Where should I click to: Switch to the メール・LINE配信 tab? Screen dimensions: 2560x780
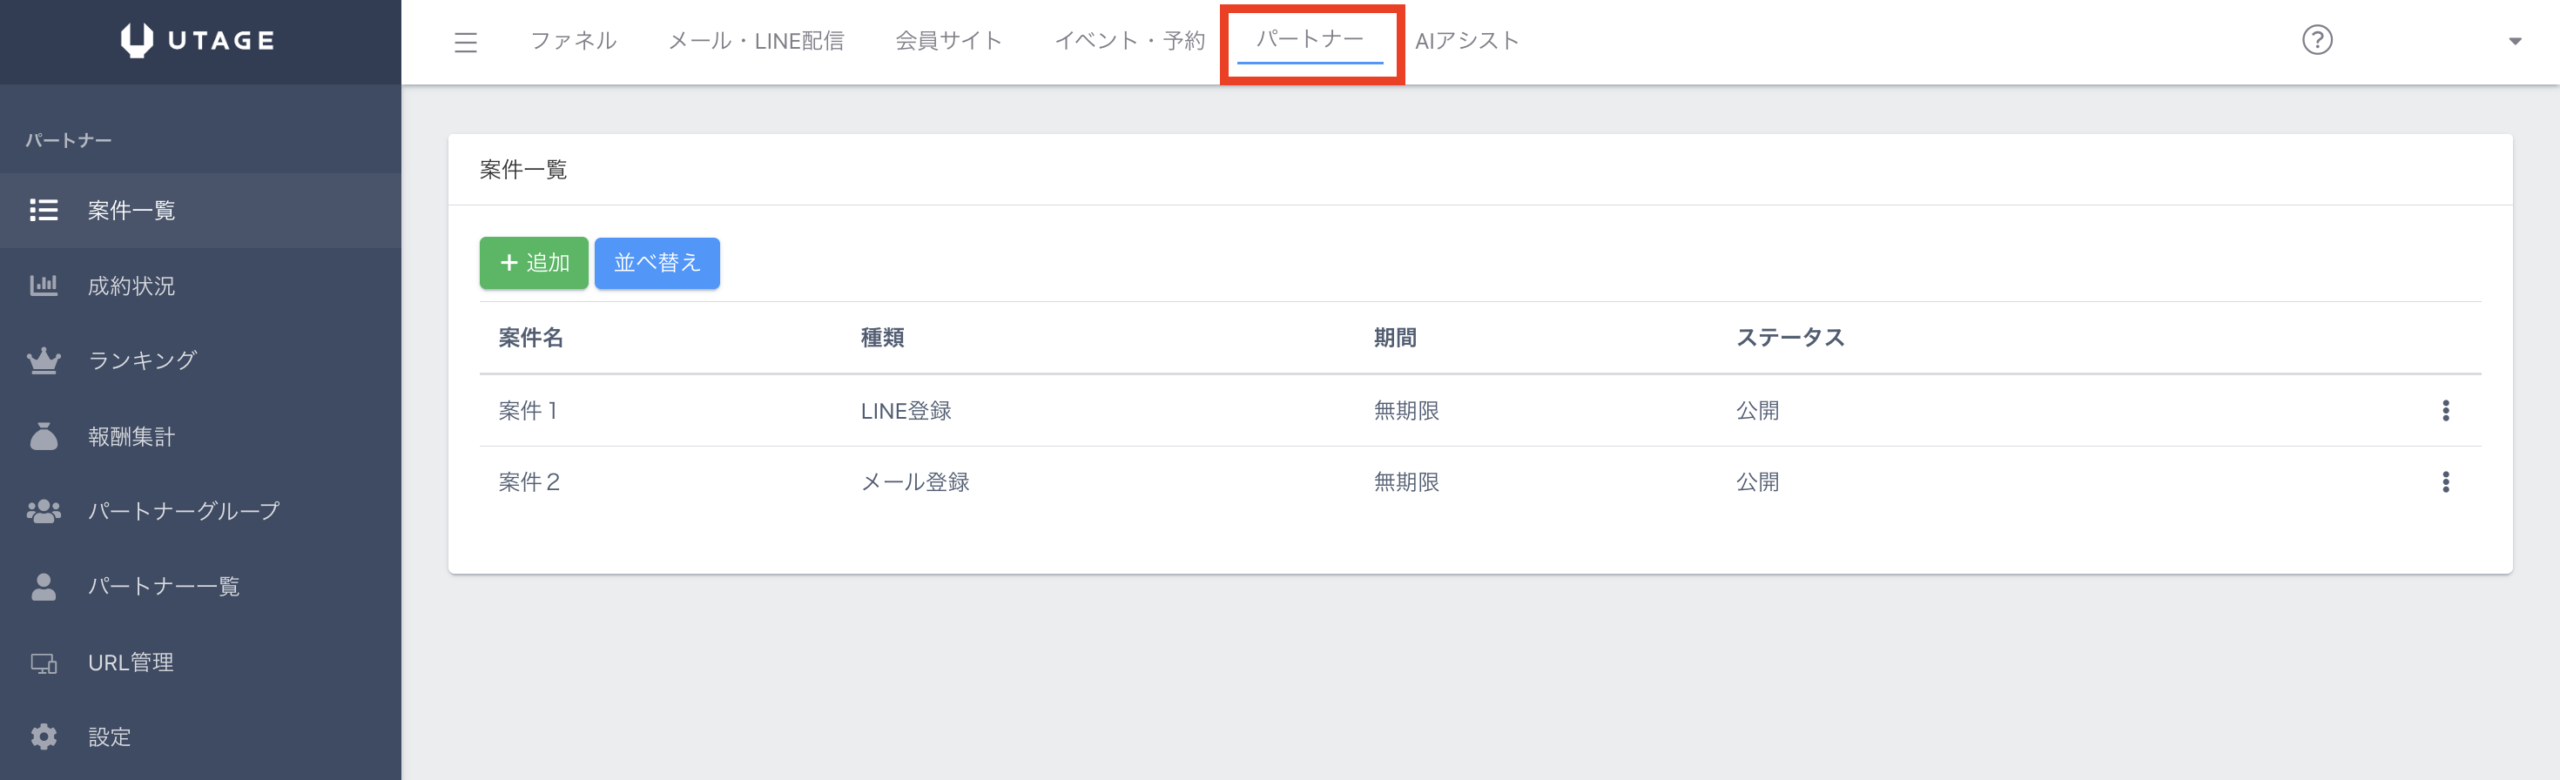(756, 41)
